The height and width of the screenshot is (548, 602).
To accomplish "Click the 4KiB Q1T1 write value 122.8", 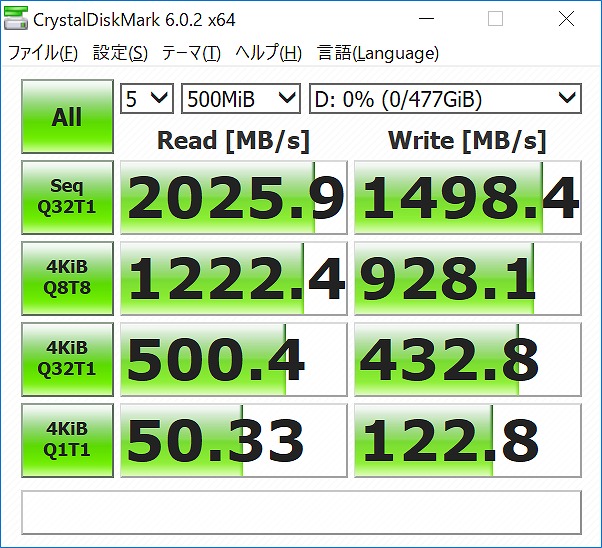I will (x=468, y=440).
